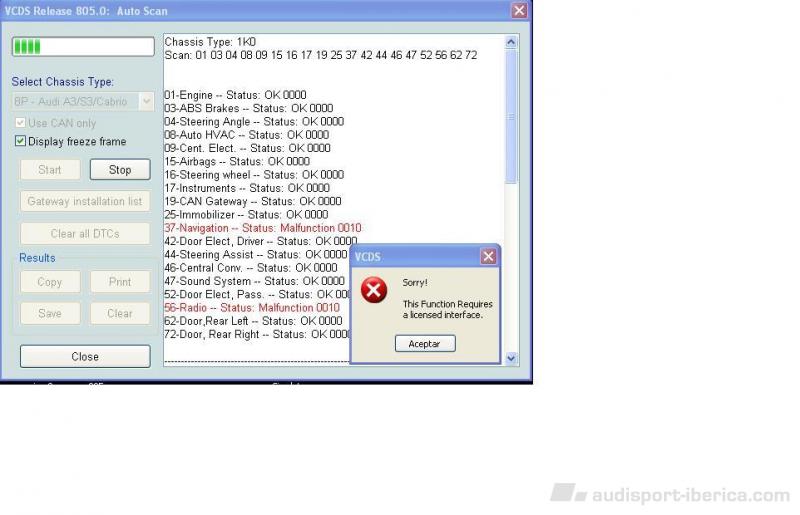This screenshot has width=800, height=515.
Task: Close the Auto Scan window
Action: click(x=519, y=10)
